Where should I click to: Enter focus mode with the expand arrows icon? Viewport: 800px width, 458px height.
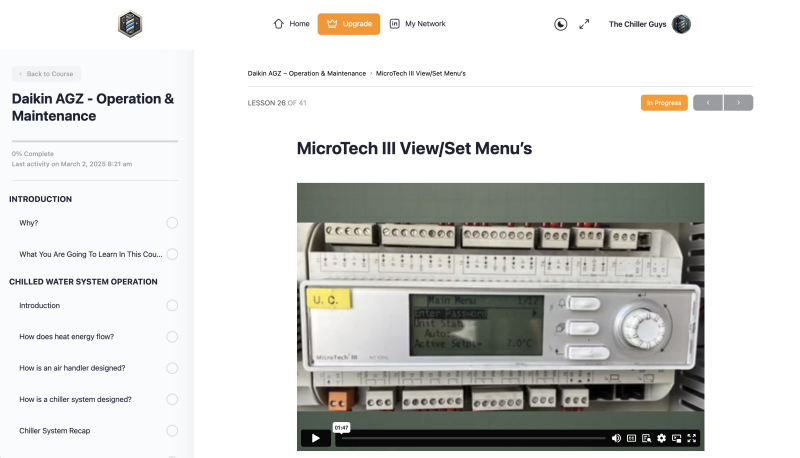584,24
